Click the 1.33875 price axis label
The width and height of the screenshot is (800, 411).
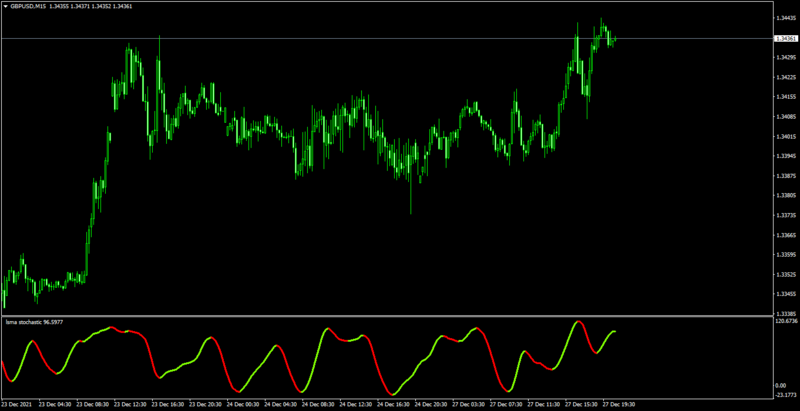point(786,176)
